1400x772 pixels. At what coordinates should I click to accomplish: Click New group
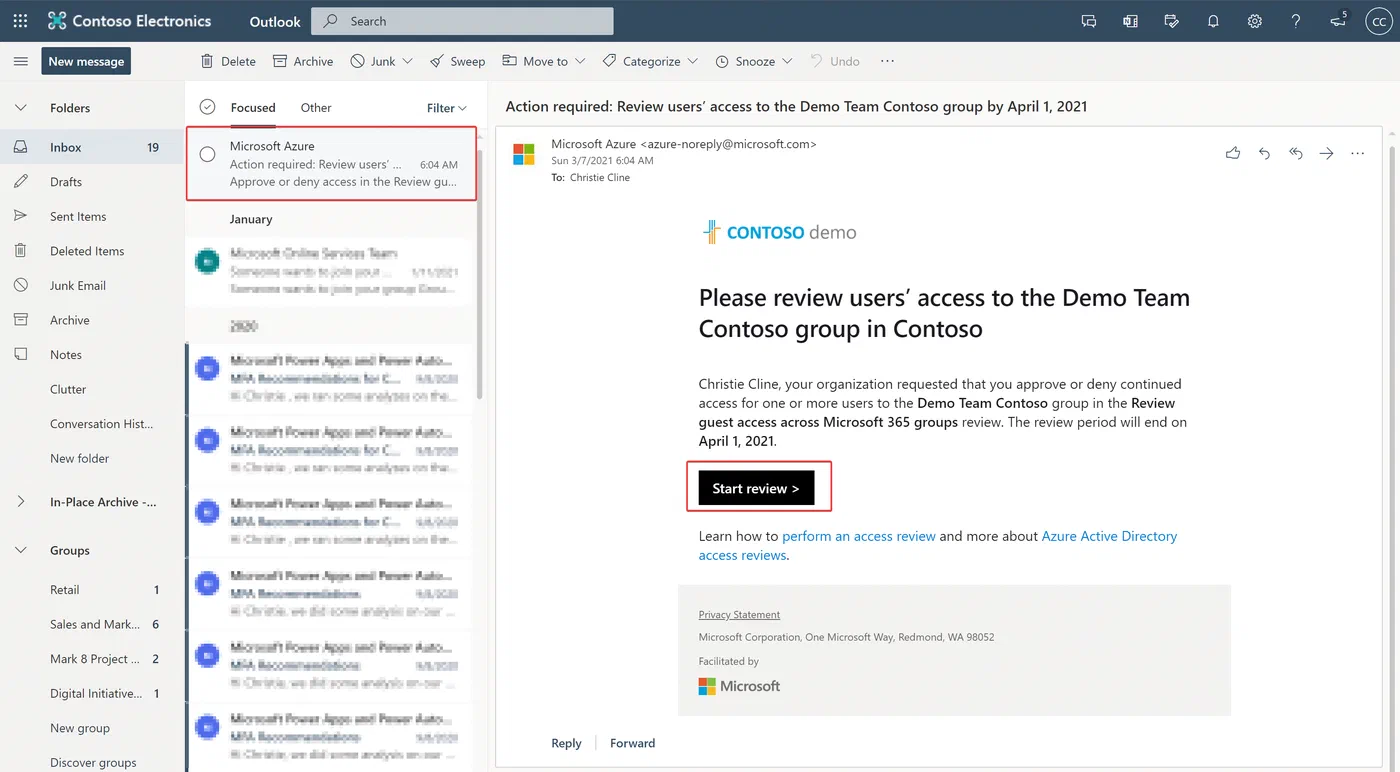click(80, 728)
